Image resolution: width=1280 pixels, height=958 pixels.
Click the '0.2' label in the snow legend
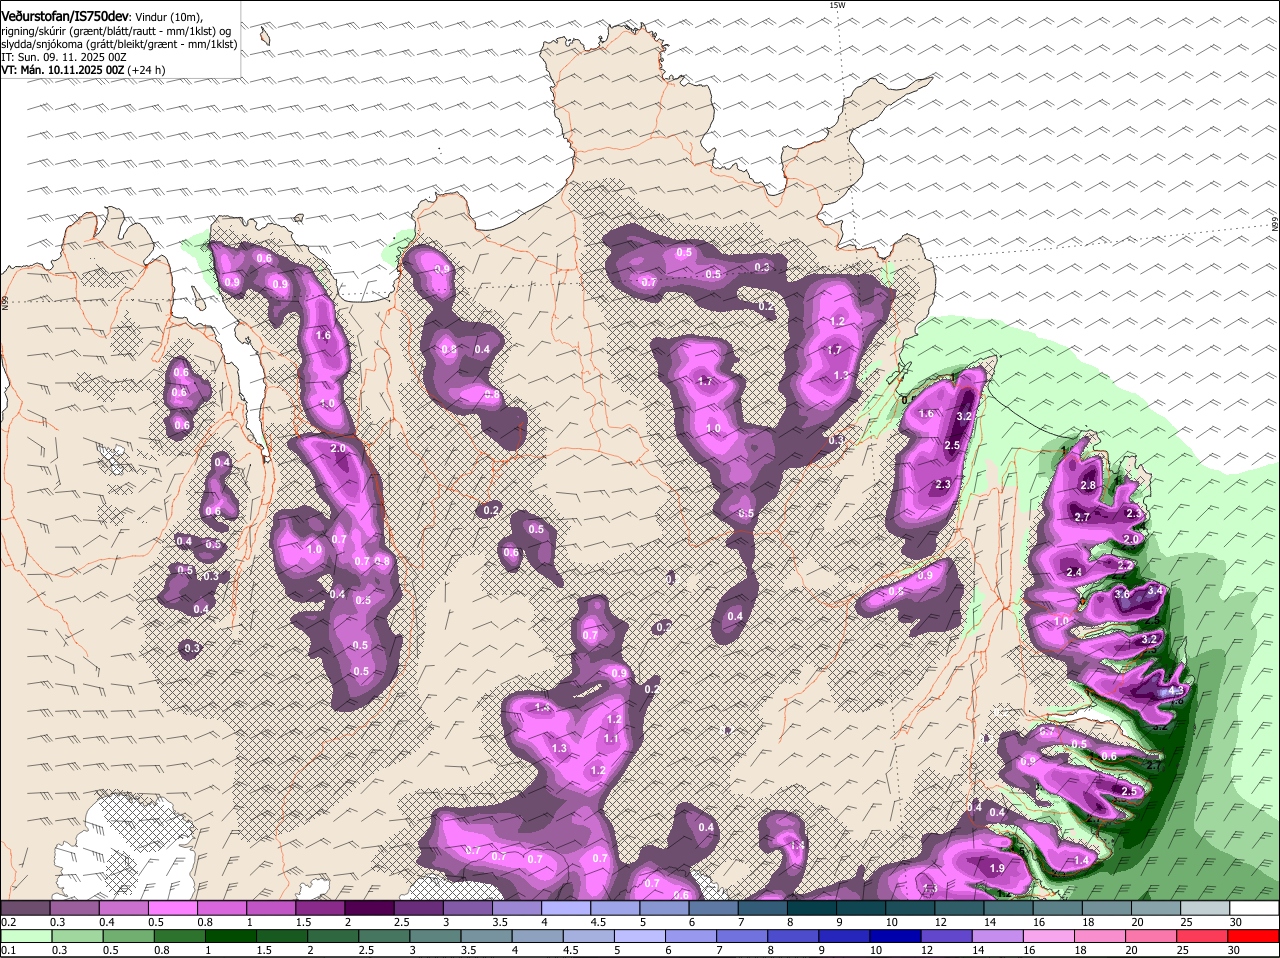8,922
